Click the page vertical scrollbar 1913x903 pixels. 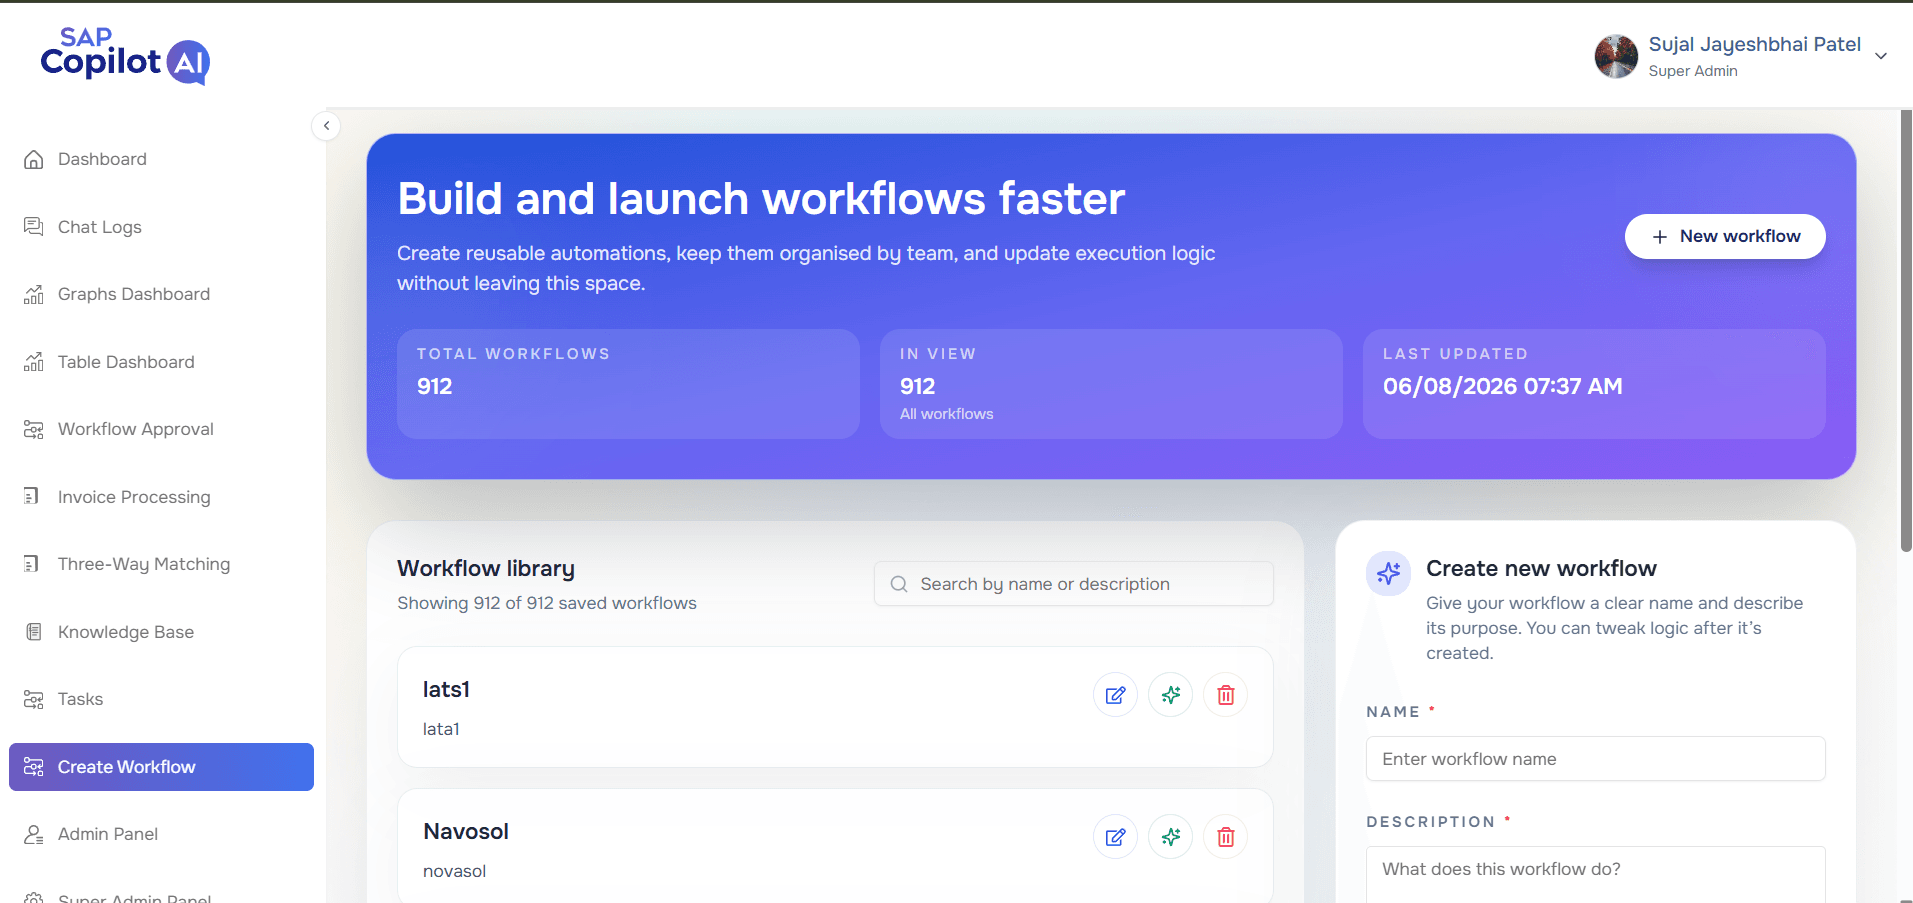[x=1906, y=330]
